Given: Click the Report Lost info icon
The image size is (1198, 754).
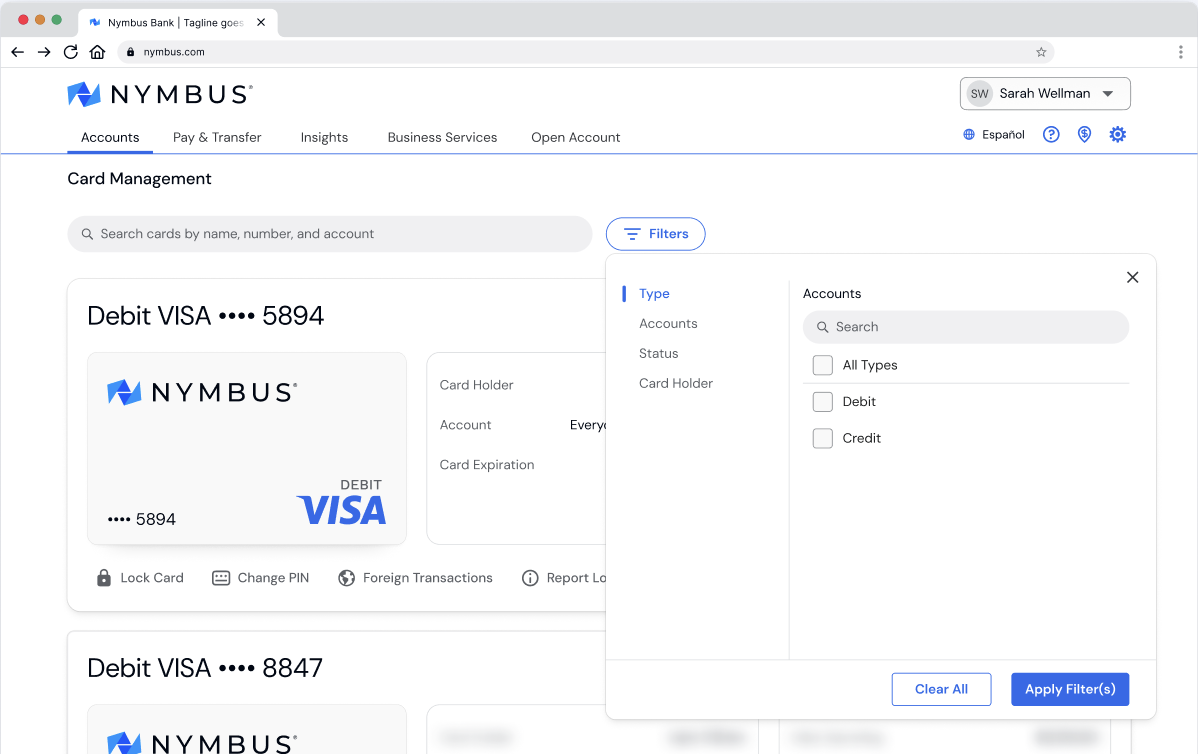Looking at the screenshot, I should click(529, 578).
